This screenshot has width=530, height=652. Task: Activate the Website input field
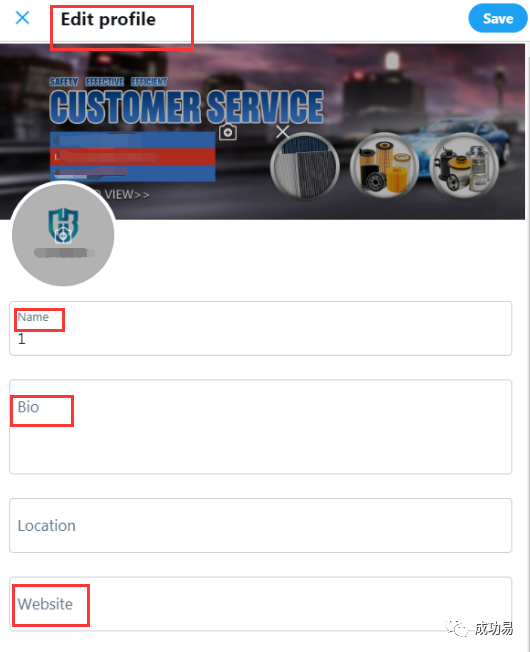click(x=261, y=604)
